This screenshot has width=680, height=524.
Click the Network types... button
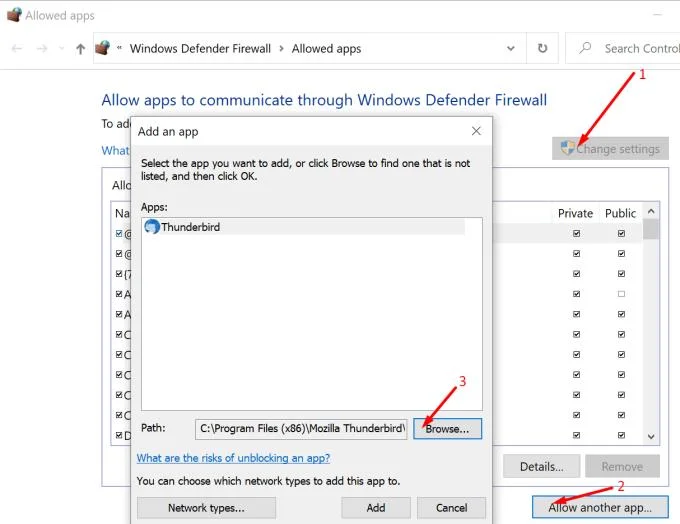coord(206,508)
